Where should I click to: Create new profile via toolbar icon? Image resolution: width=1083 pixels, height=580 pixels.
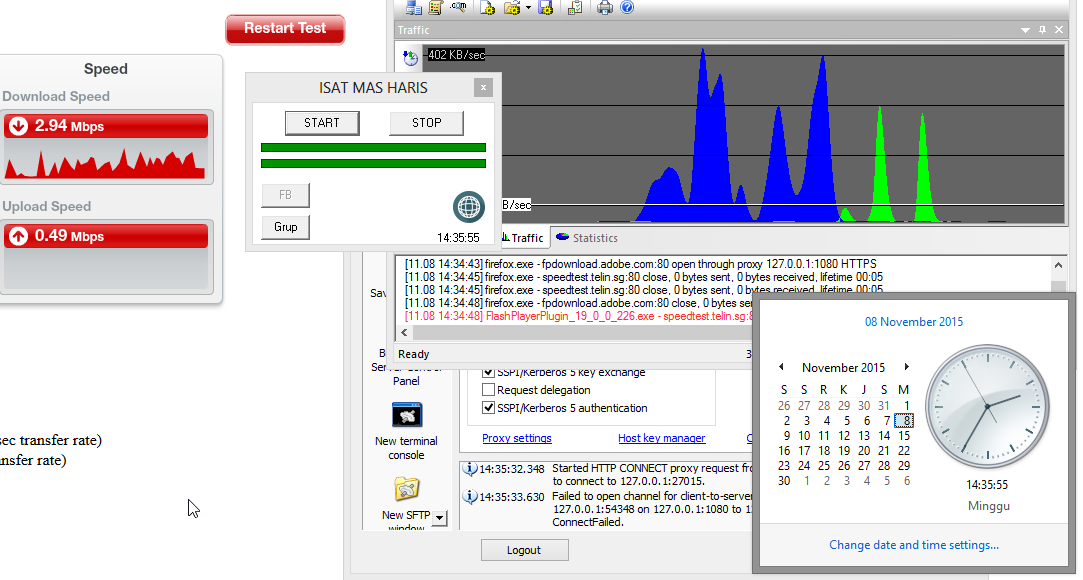pyautogui.click(x=488, y=8)
